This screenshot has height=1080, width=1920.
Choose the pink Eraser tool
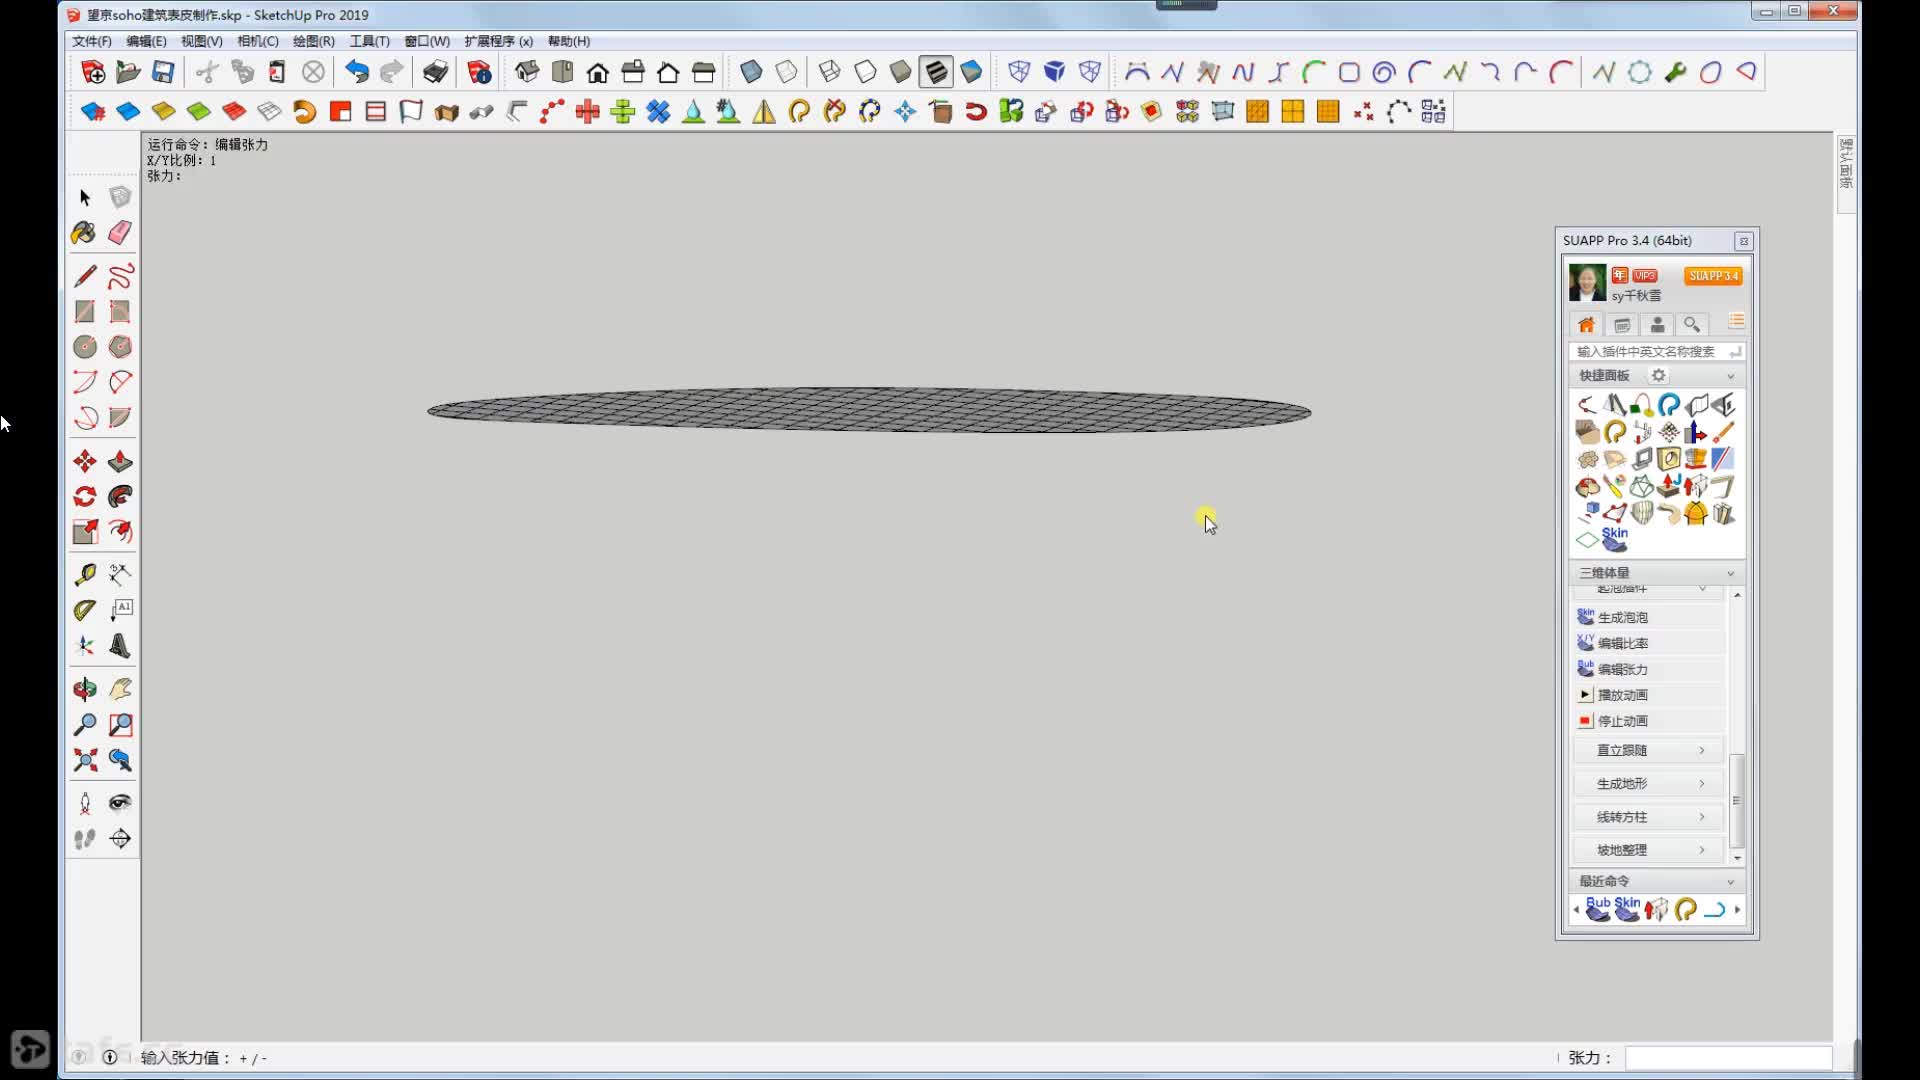[120, 233]
